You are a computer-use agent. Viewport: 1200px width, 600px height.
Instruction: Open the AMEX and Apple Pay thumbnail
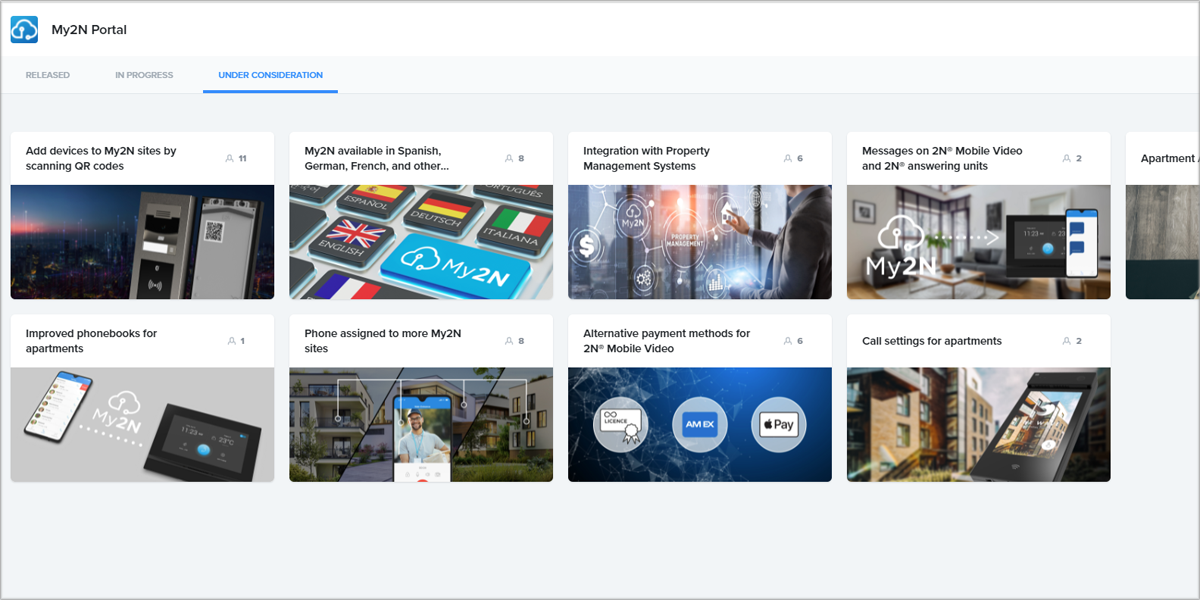[x=700, y=424]
